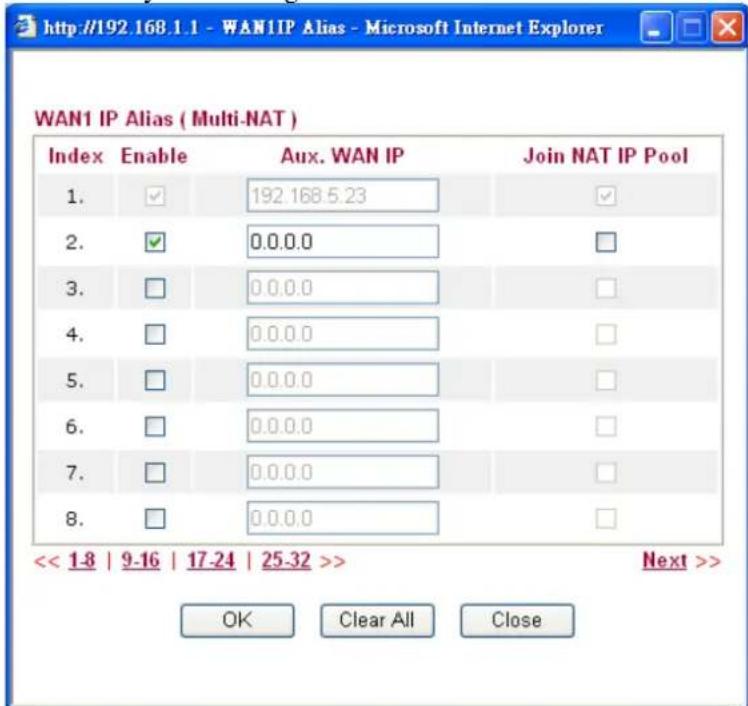Image resolution: width=748 pixels, height=706 pixels.
Task: Click the index number 2. cell
Action: pyautogui.click(x=75, y=242)
